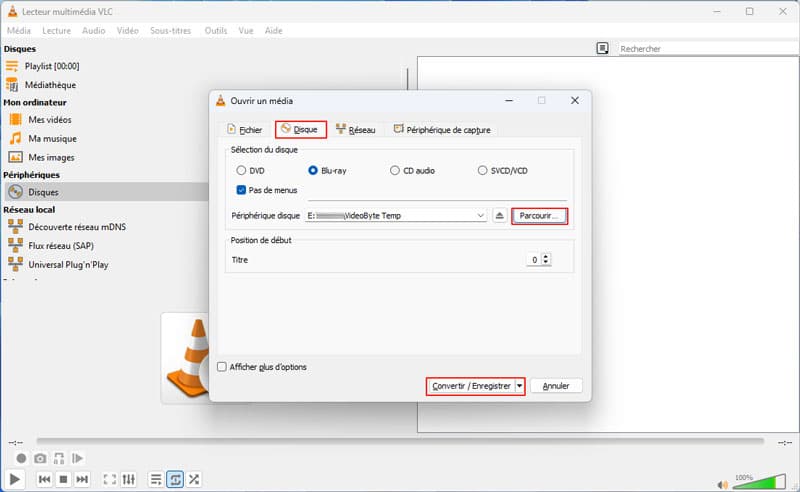The image size is (800, 492).
Task: Select the SVCD/VCD radio button
Action: [x=482, y=170]
